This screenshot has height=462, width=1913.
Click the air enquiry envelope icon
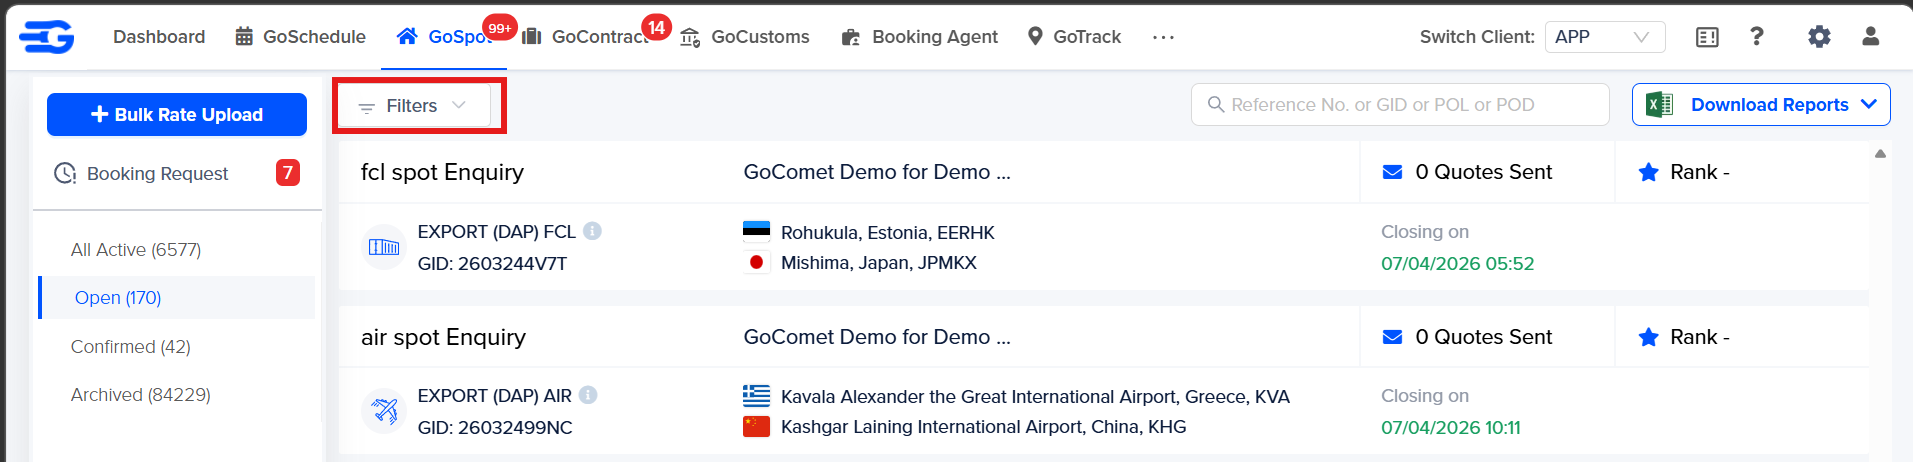[x=1392, y=337]
